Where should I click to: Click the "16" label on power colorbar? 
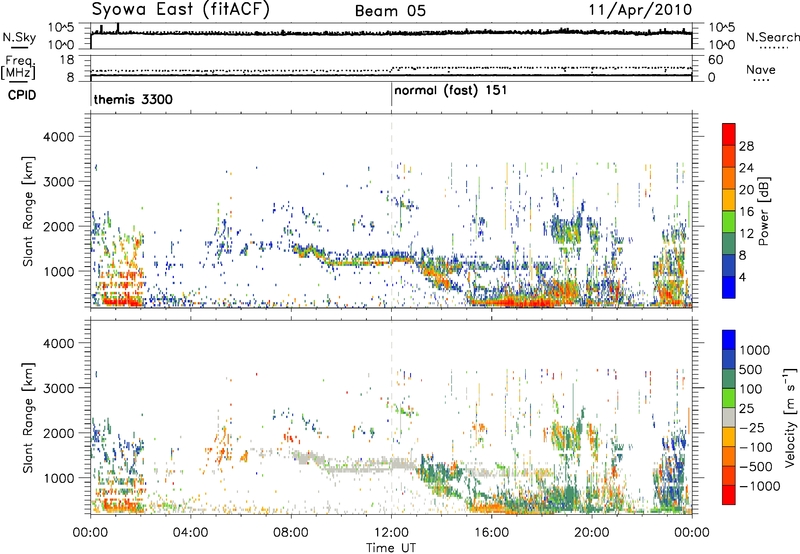coord(746,212)
